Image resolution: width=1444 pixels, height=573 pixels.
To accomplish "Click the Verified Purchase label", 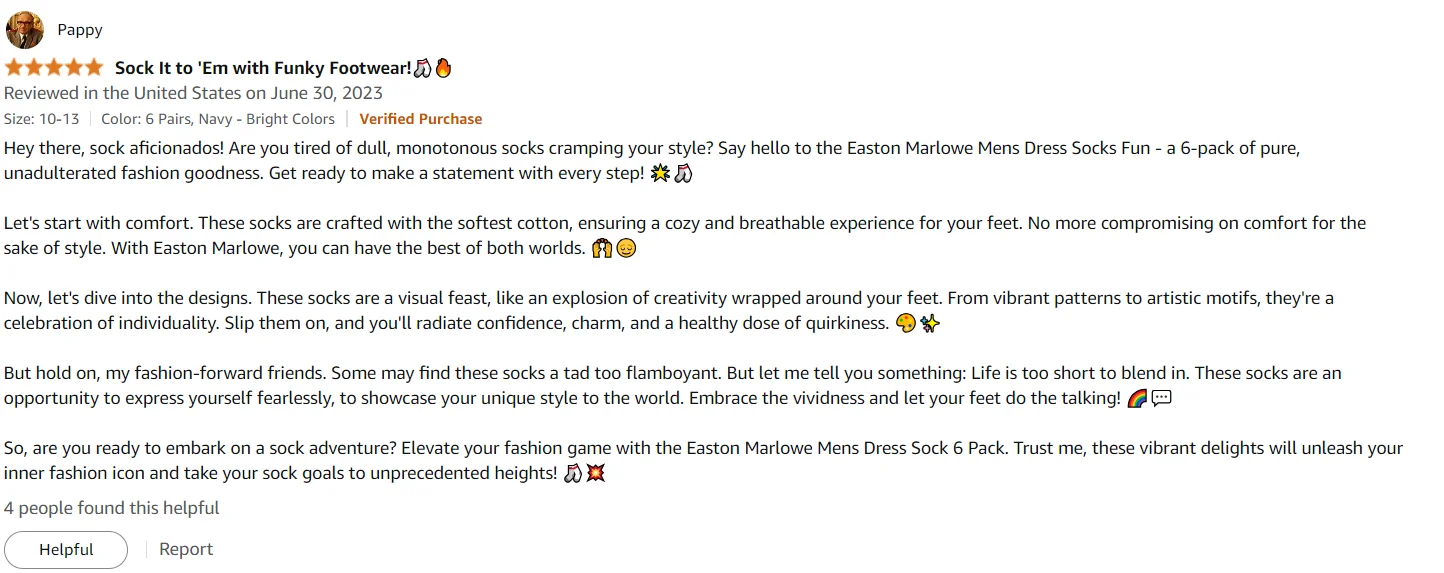I will (421, 119).
